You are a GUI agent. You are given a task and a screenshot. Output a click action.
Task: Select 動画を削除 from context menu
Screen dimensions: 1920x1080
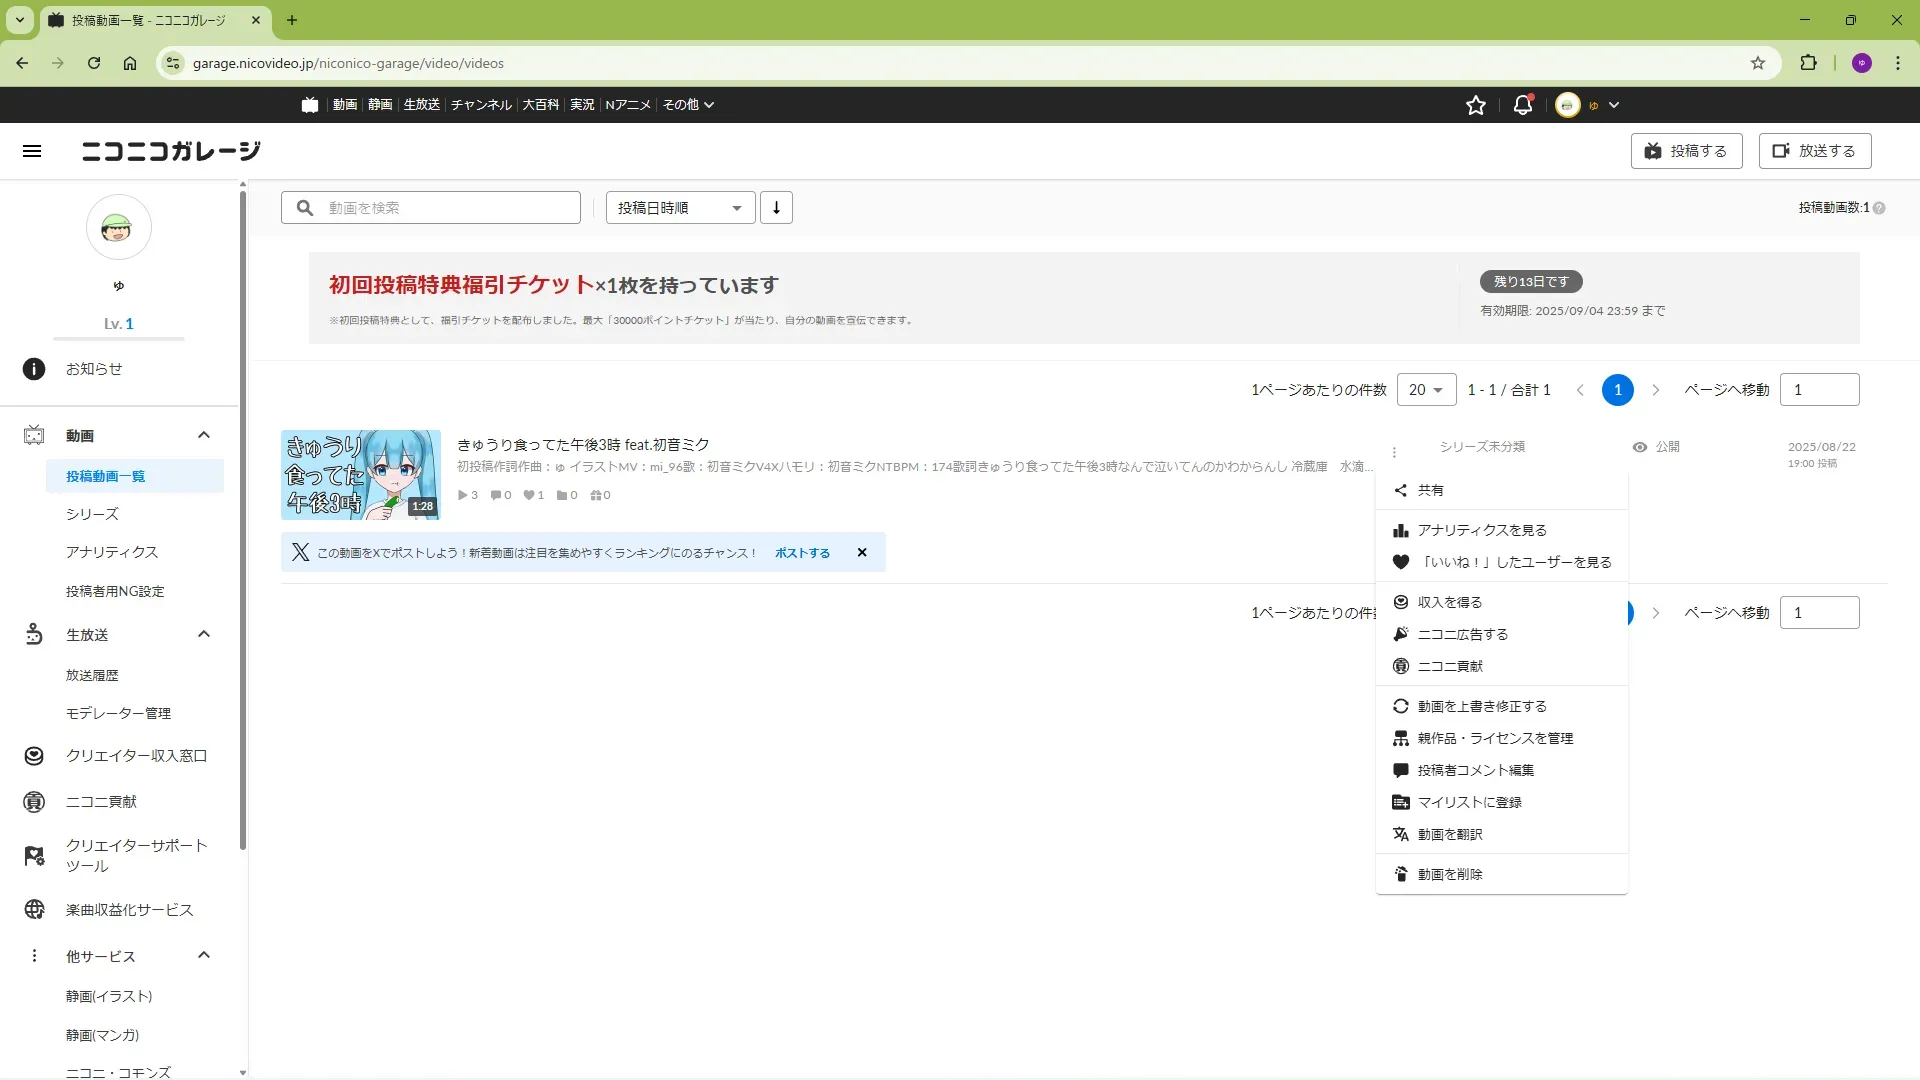click(1449, 874)
